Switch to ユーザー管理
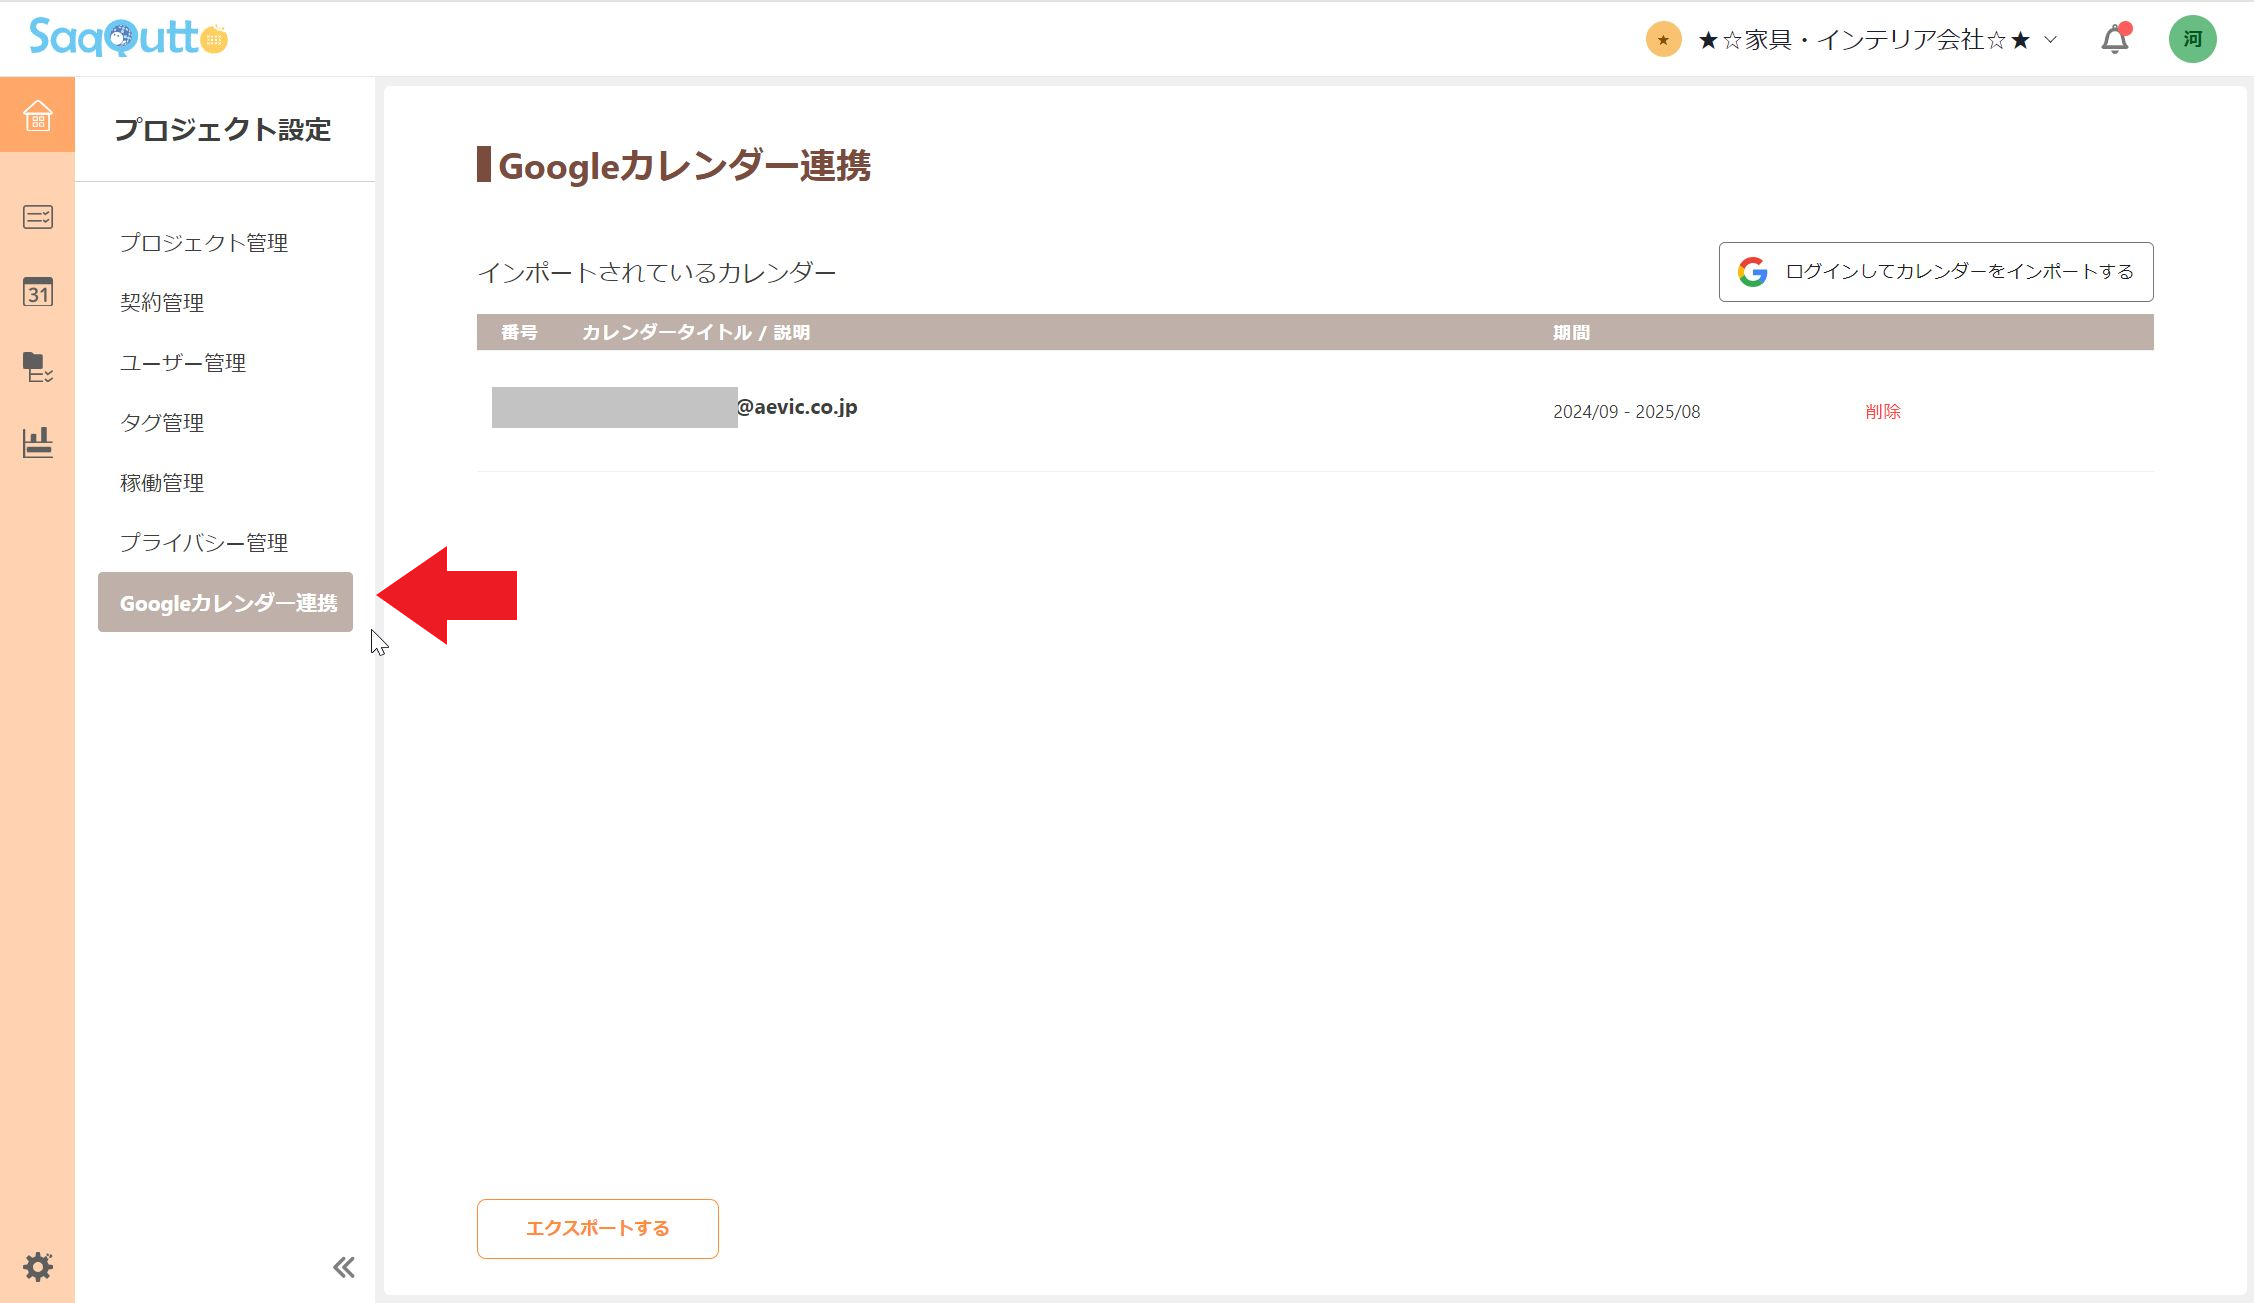 coord(183,363)
